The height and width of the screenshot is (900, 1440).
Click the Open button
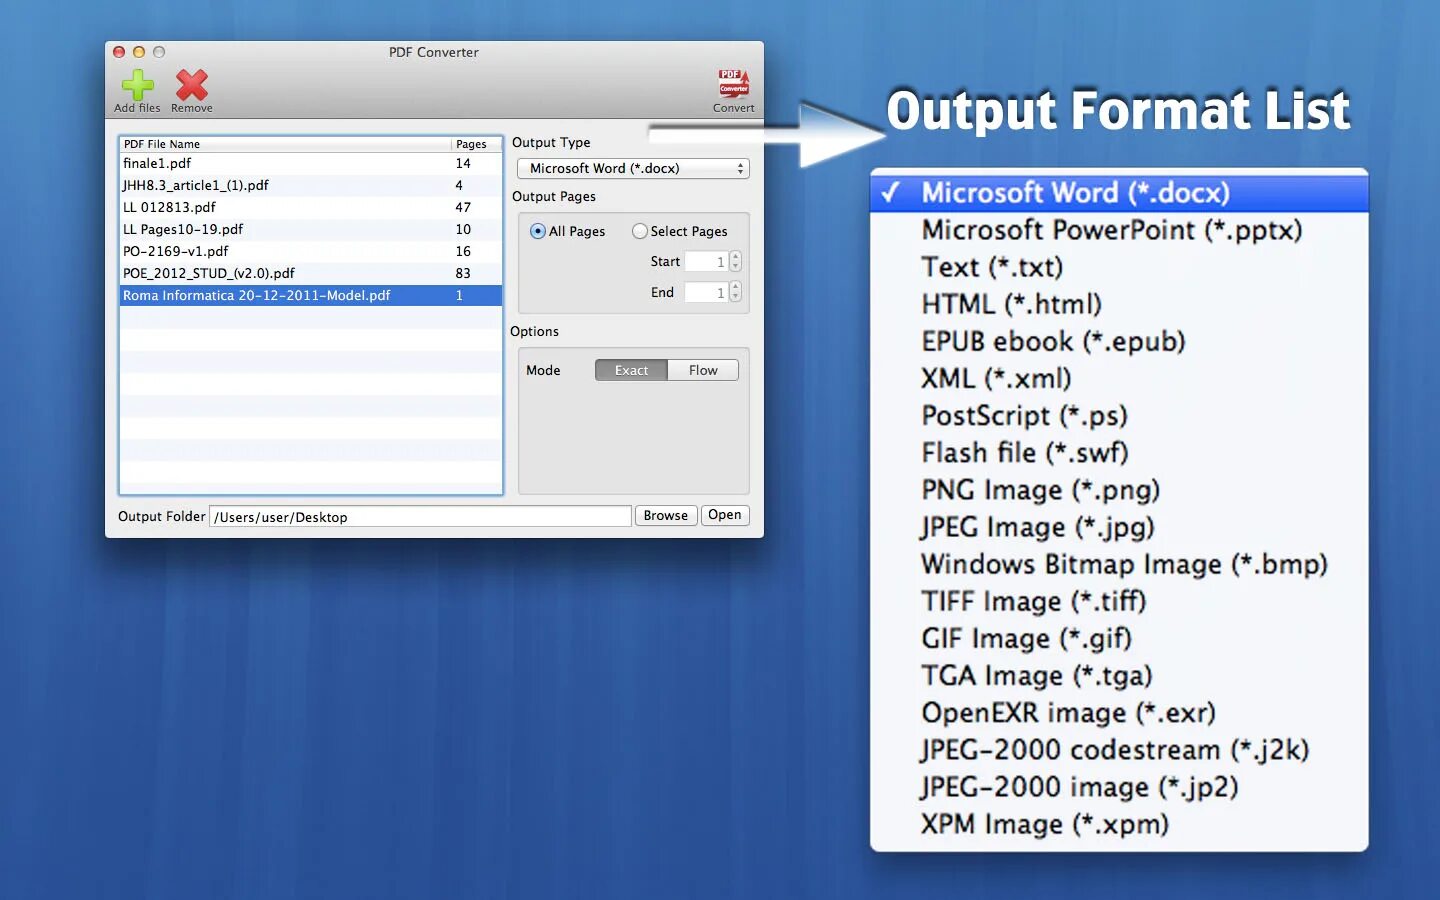coord(725,515)
